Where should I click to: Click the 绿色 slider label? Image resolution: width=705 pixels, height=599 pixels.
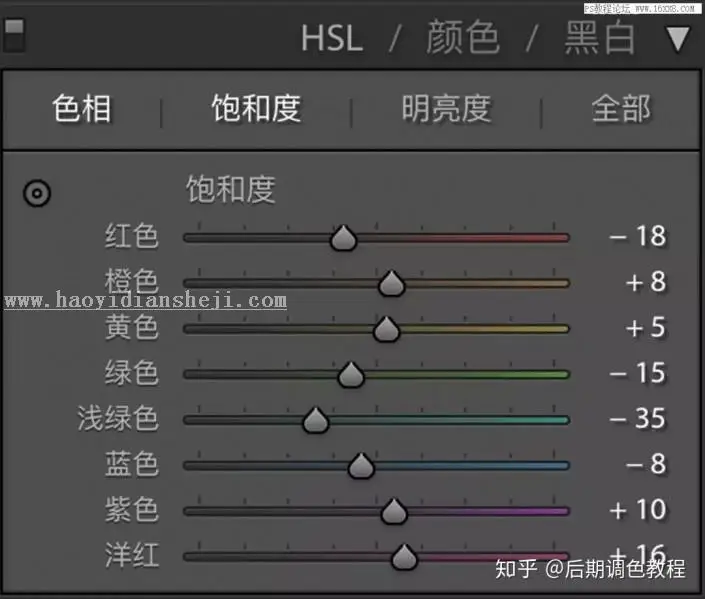point(132,373)
